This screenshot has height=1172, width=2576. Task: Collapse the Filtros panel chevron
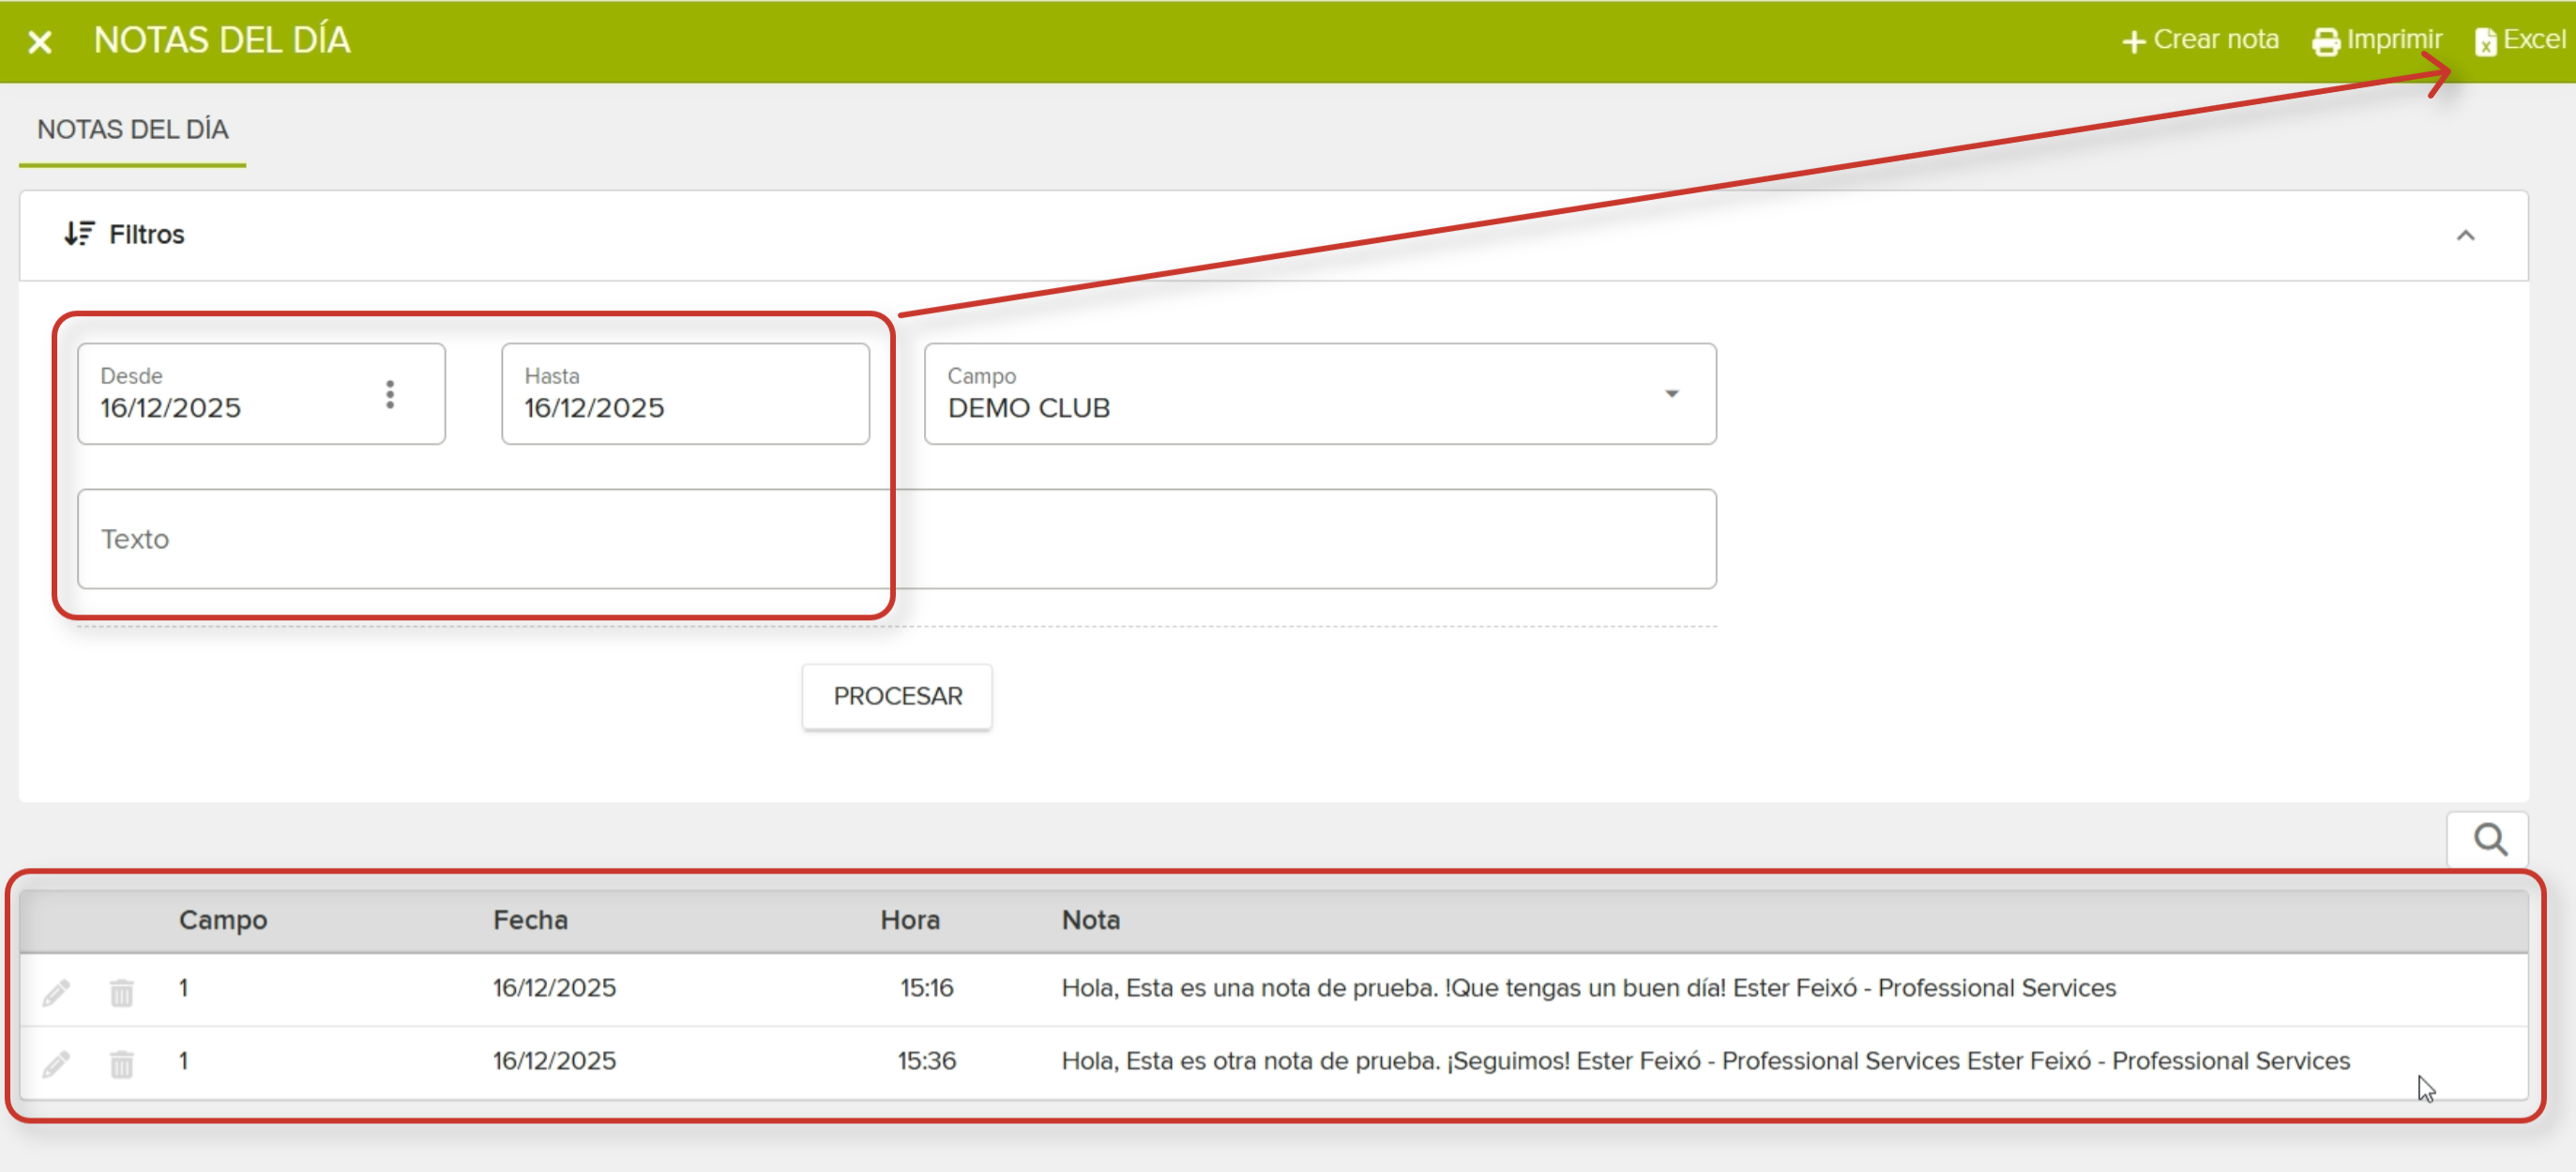tap(2465, 235)
